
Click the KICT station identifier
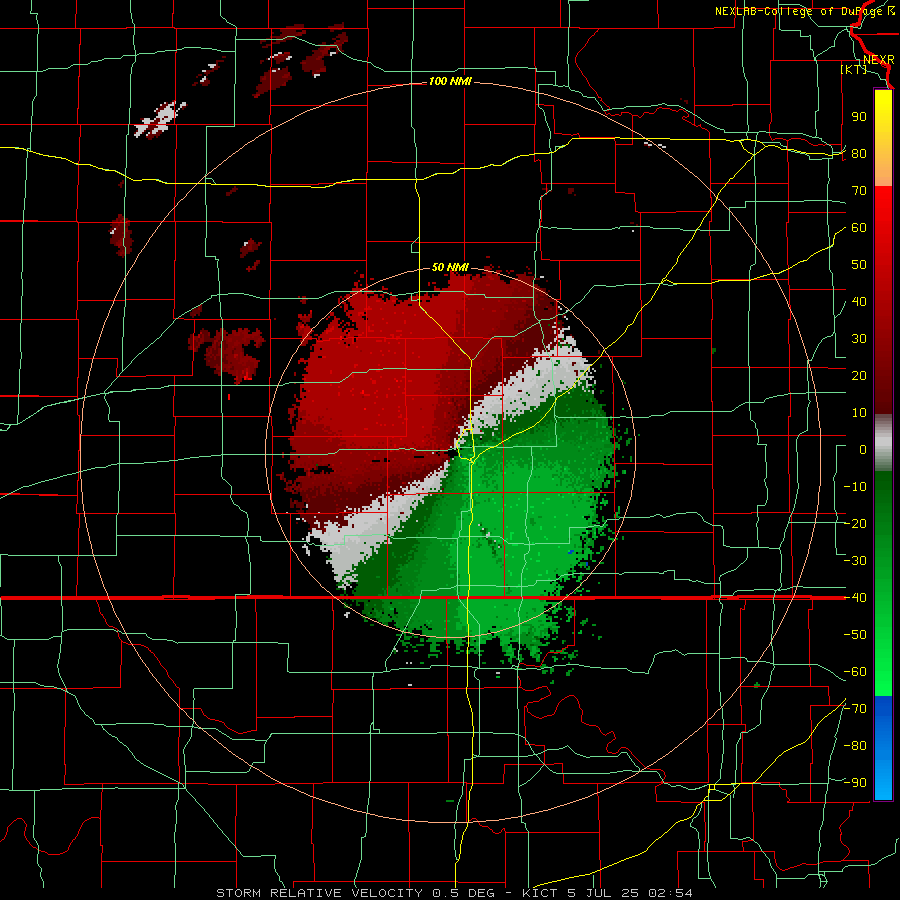[x=540, y=893]
